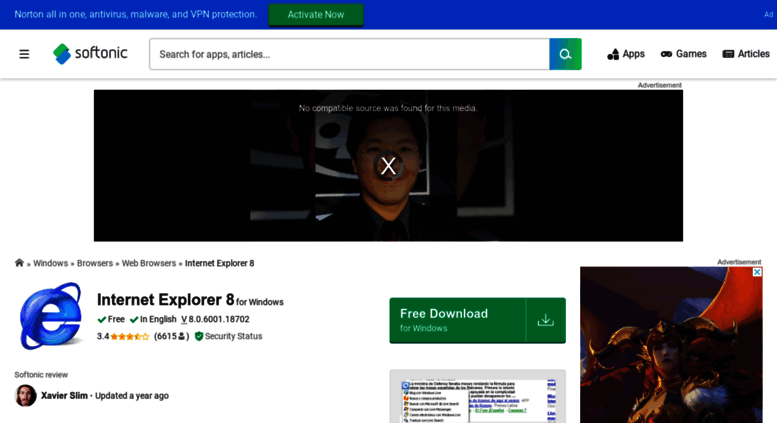The width and height of the screenshot is (777, 423).
Task: Open the Norton all-in-one protection ad text
Action: coord(136,14)
